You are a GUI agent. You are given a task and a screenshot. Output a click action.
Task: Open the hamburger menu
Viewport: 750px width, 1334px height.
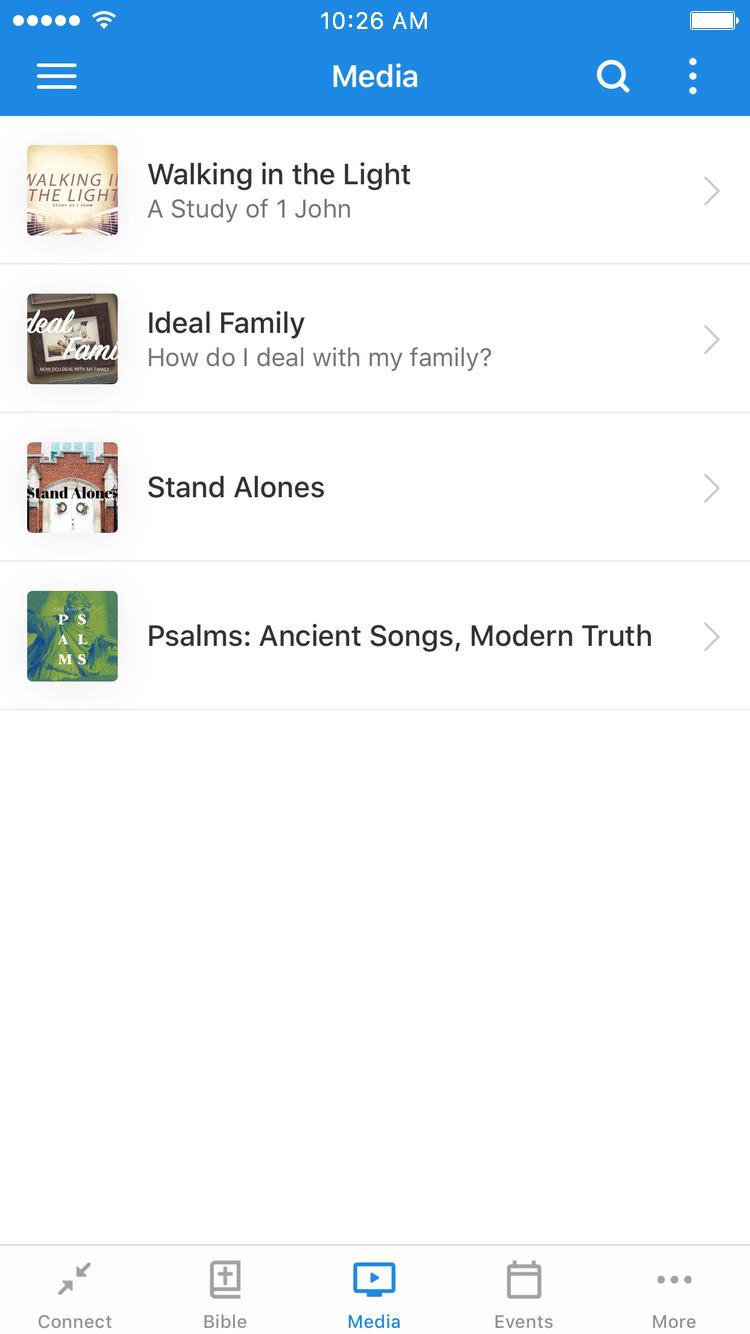click(x=57, y=76)
